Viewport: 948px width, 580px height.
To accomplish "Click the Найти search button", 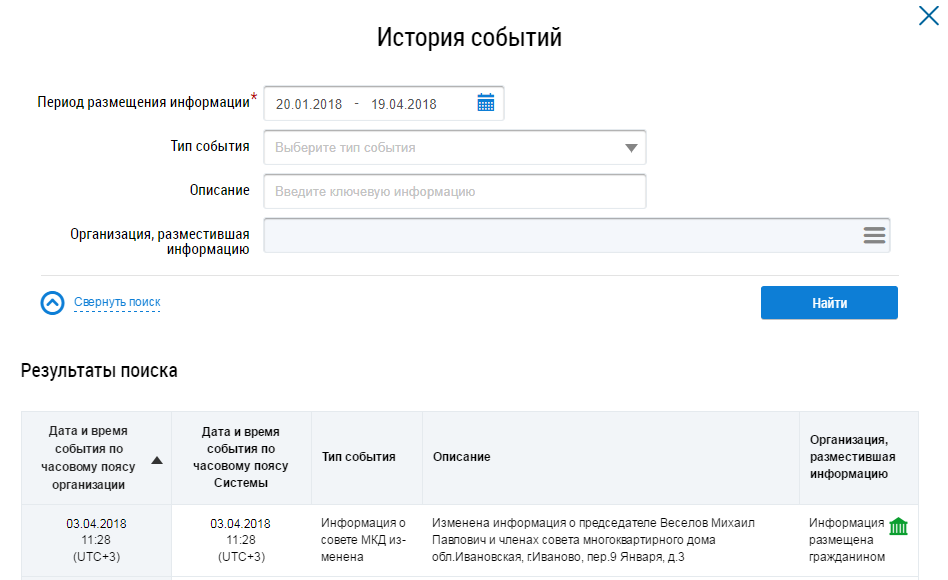I will 828,303.
